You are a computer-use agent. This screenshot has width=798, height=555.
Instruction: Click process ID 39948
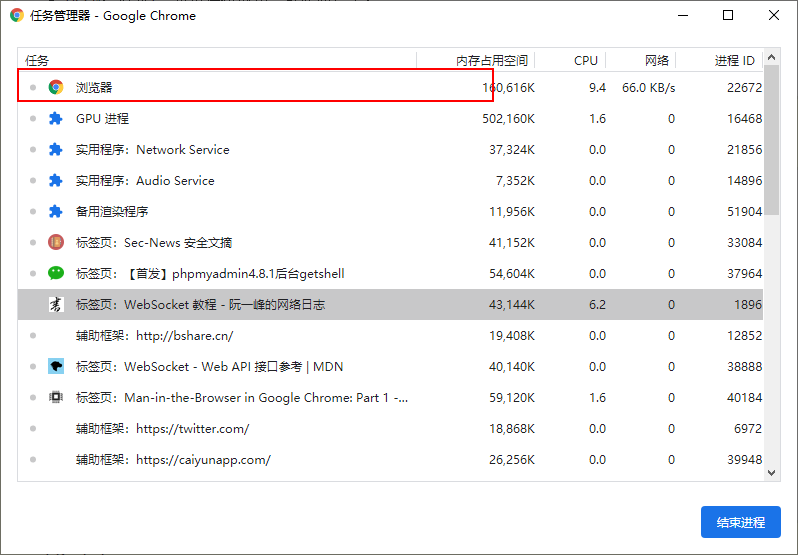745,460
